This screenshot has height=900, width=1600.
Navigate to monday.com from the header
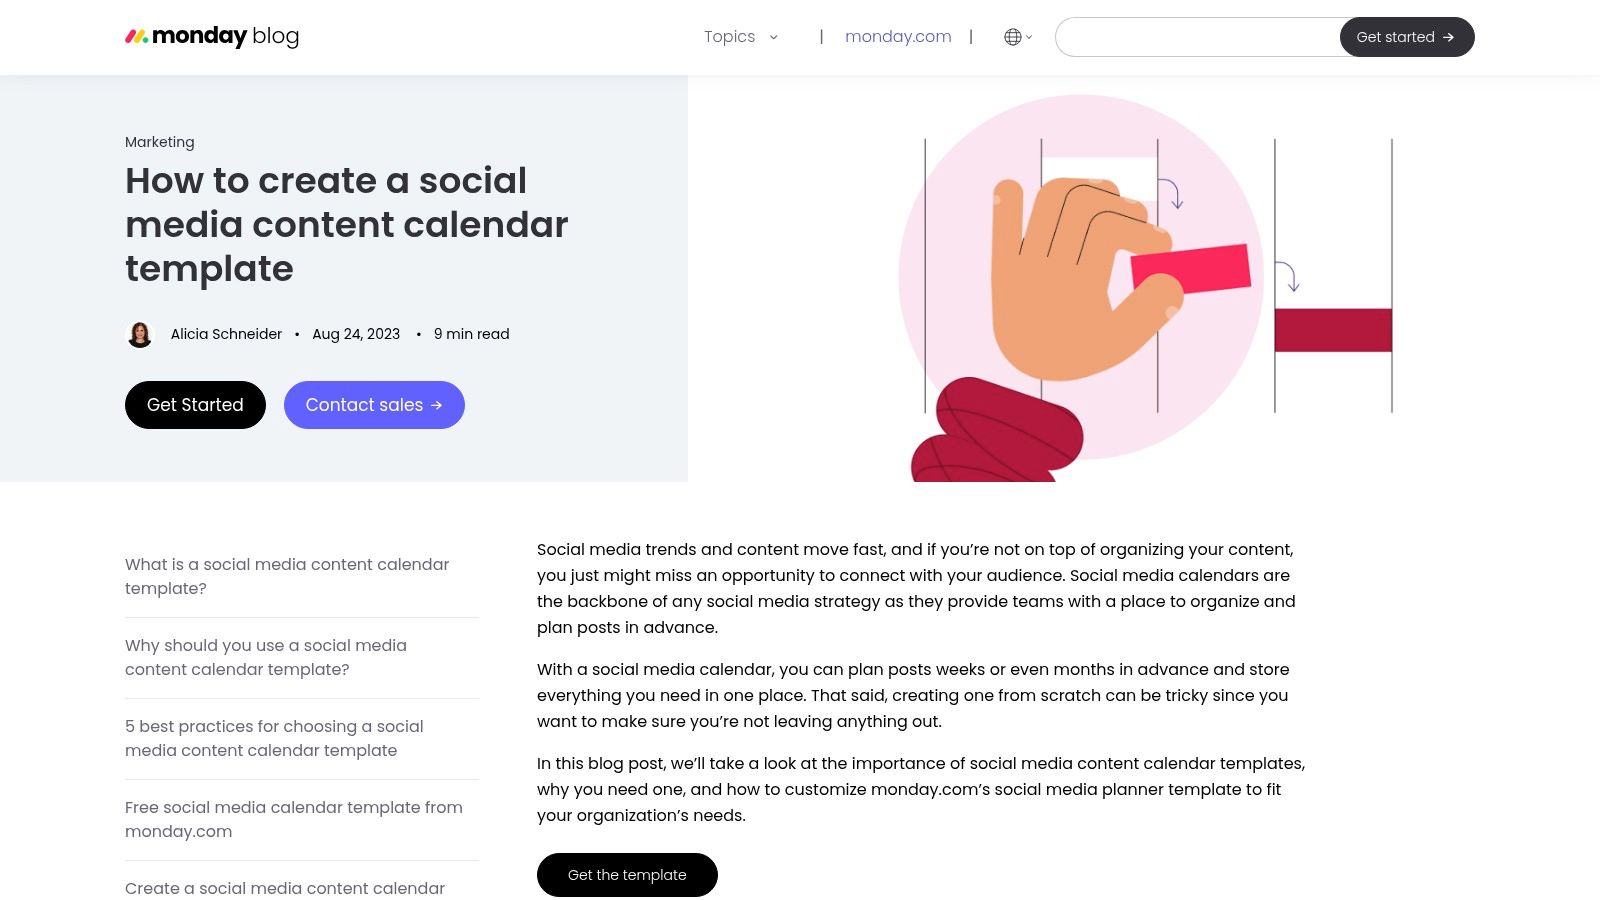coord(897,36)
